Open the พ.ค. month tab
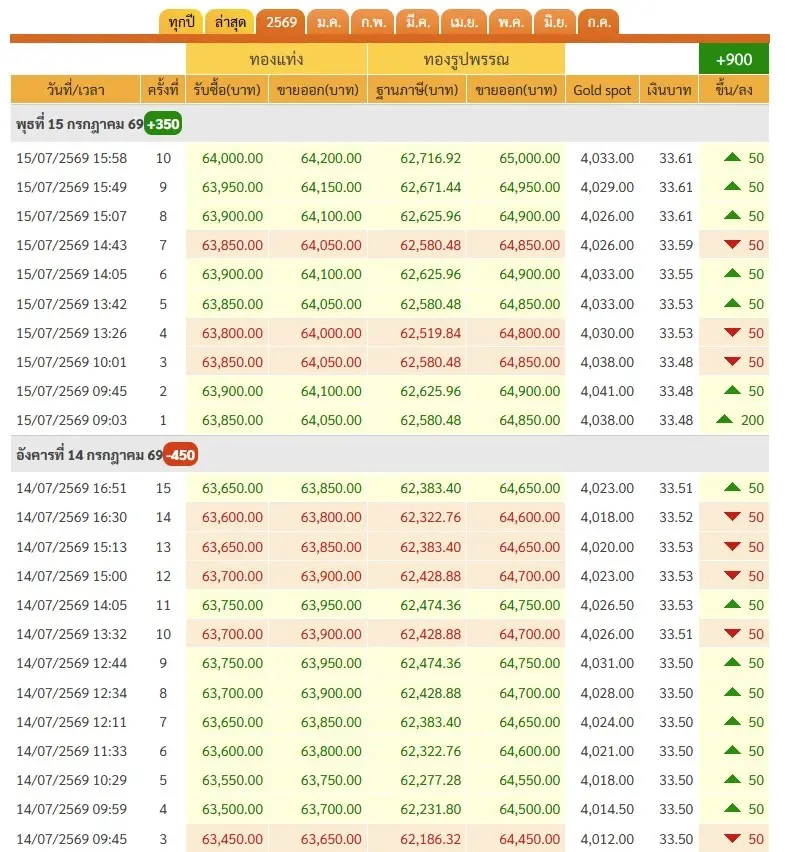This screenshot has height=852, width=785. 511,22
